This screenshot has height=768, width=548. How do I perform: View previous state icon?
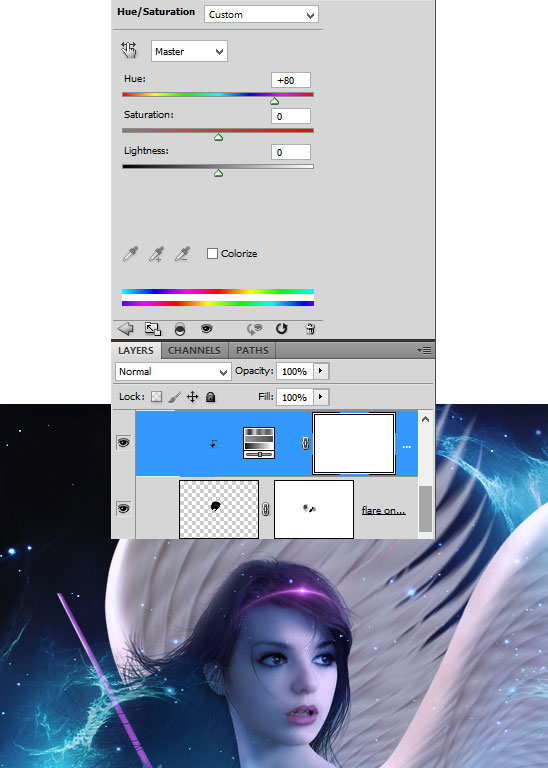254,329
